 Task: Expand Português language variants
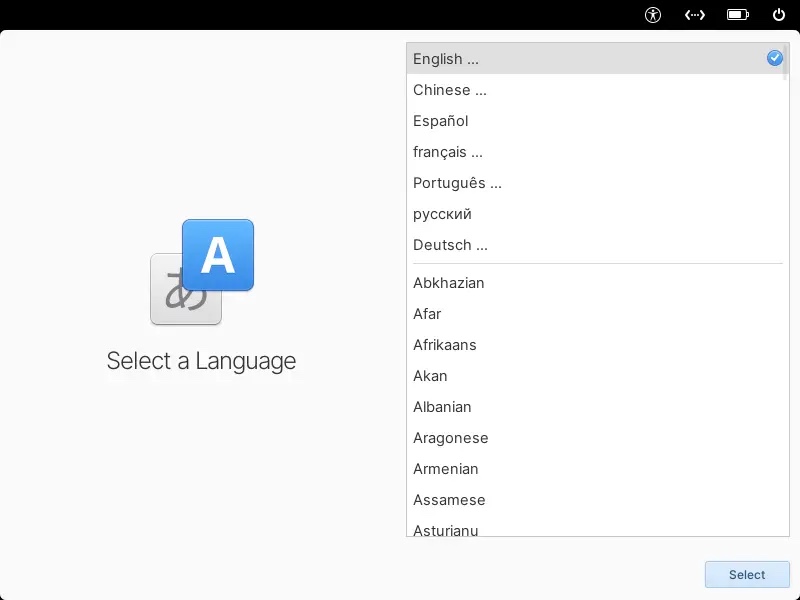pos(457,183)
